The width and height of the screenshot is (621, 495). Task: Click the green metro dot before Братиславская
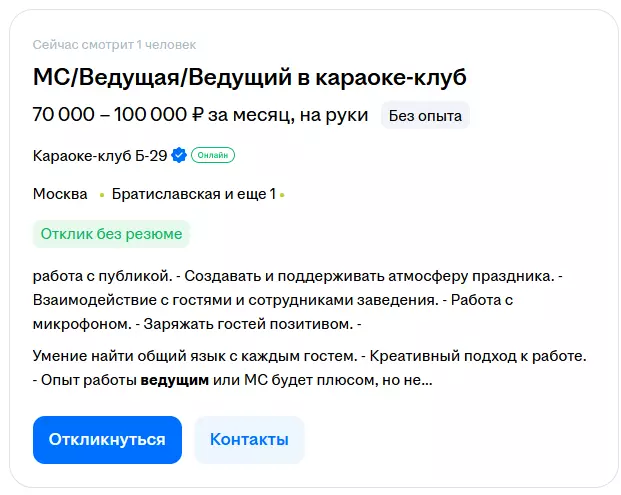101,194
